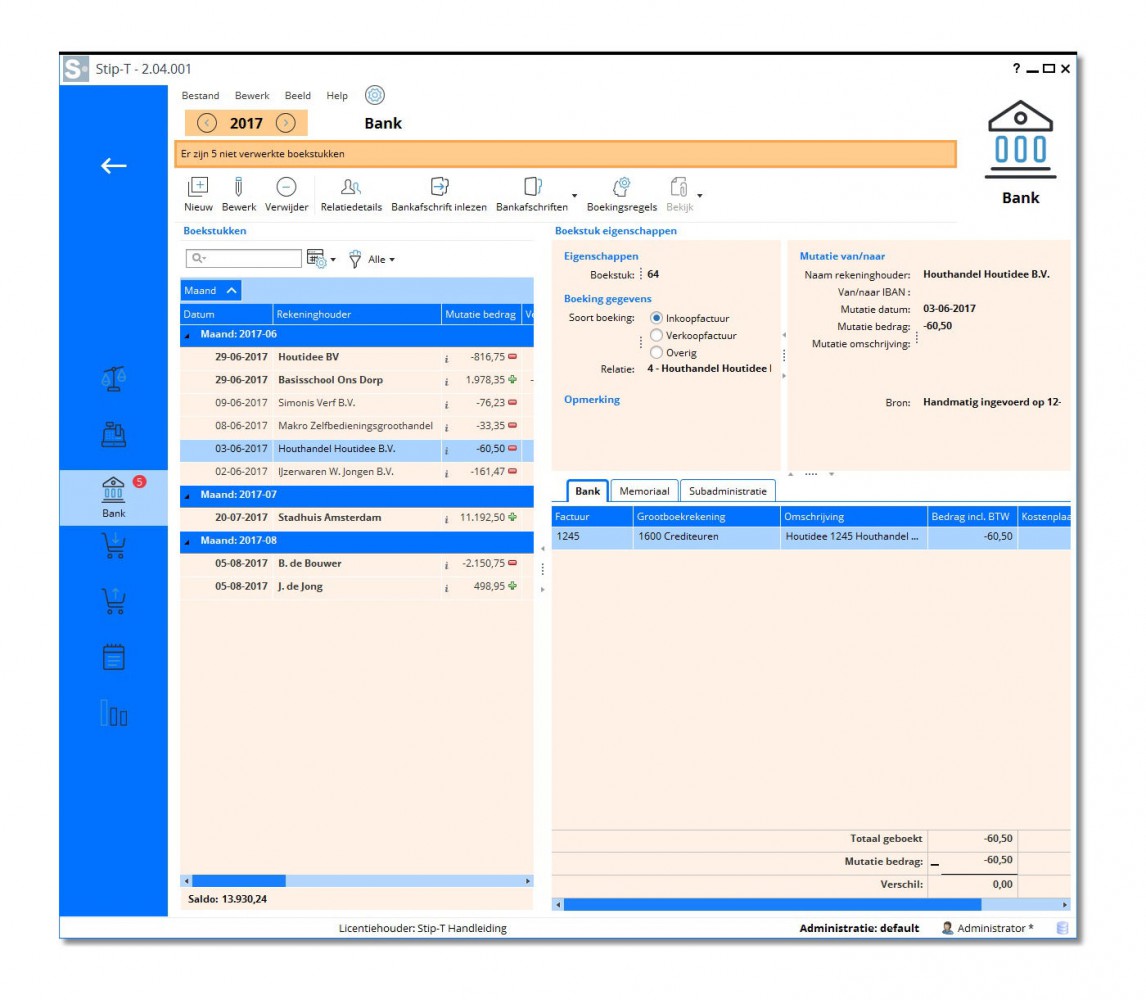1146x1000 pixels.
Task: Click the back arrow in sidebar
Action: coord(114,166)
